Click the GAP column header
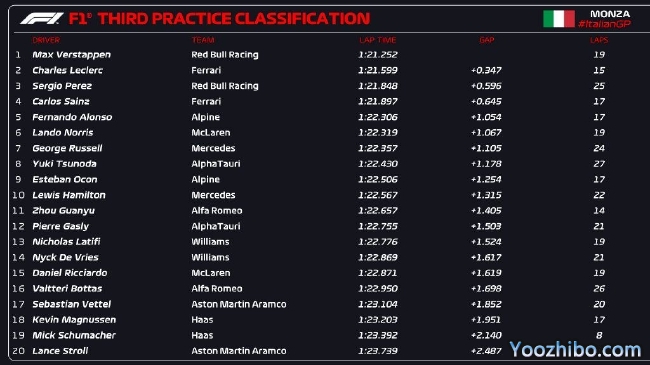 [487, 40]
